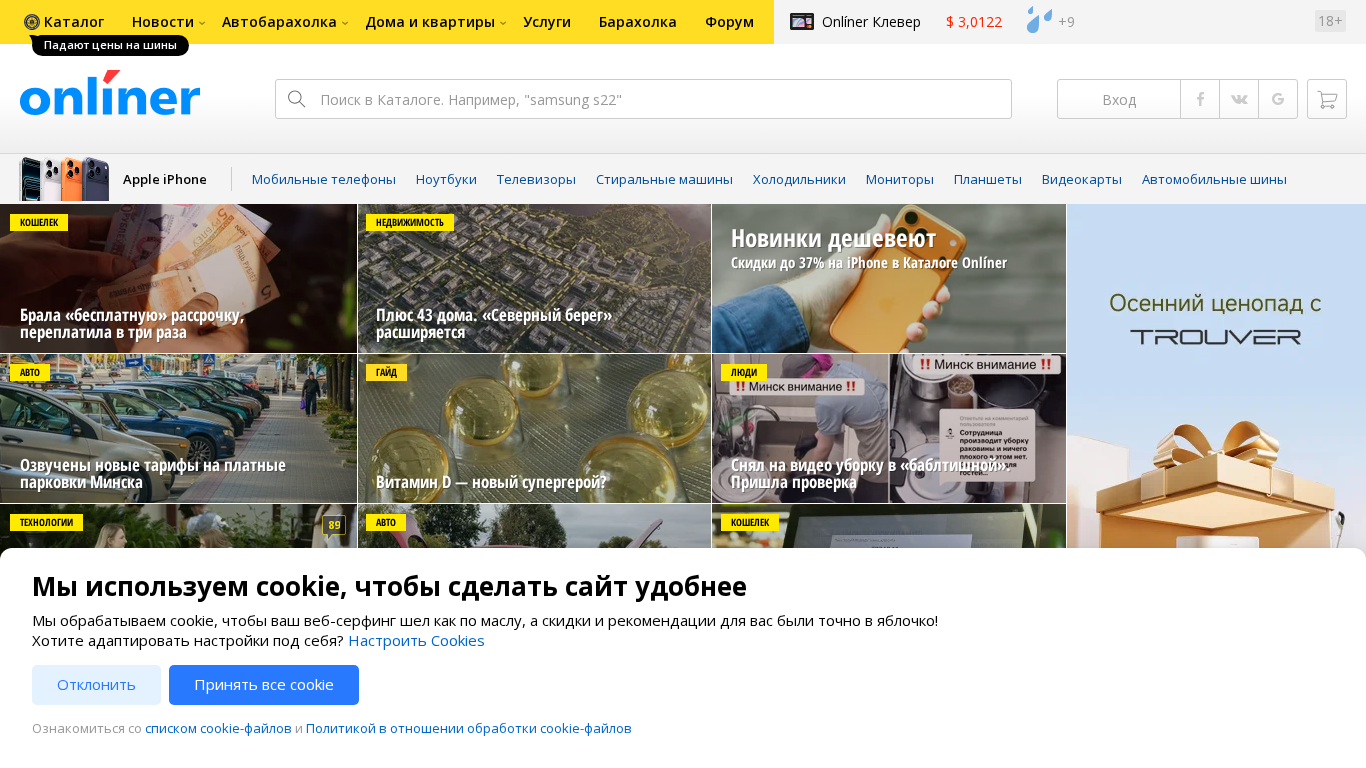Log in with VK icon
Viewport: 1366px width, 768px height.
pos(1239,99)
